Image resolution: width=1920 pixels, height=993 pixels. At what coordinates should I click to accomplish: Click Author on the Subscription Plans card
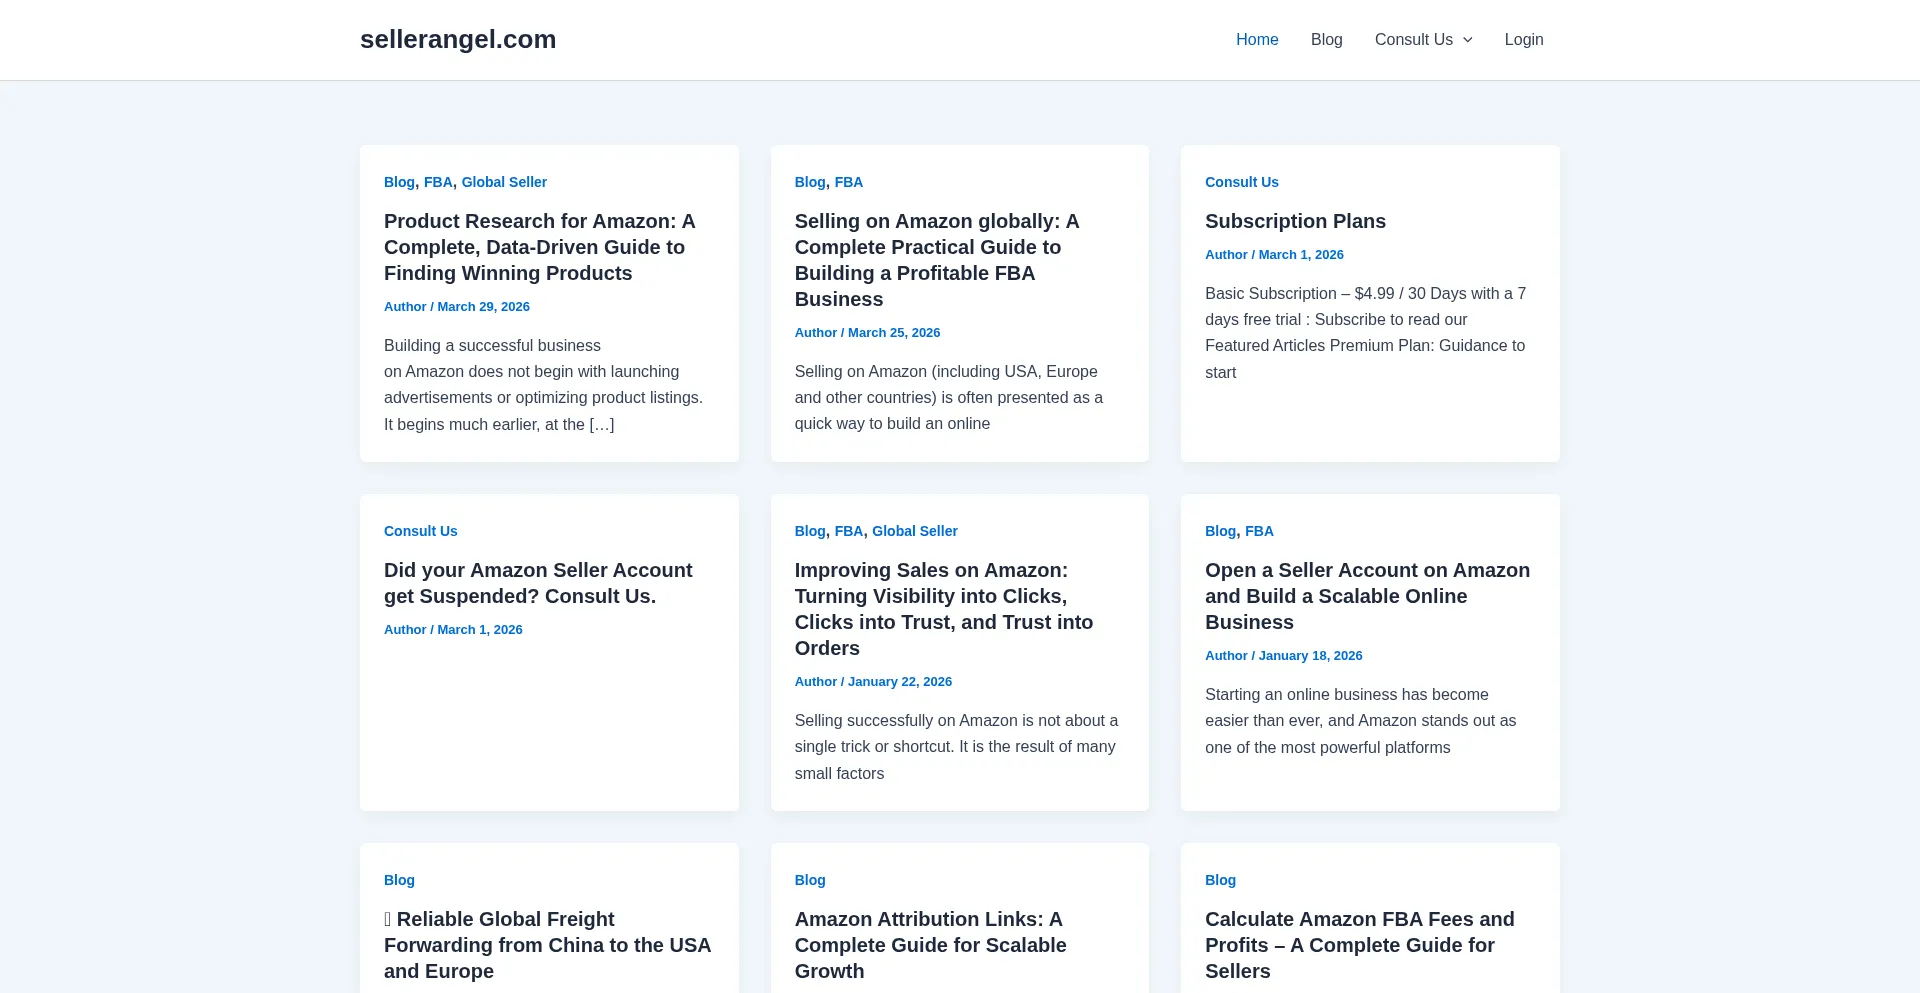[1226, 255]
